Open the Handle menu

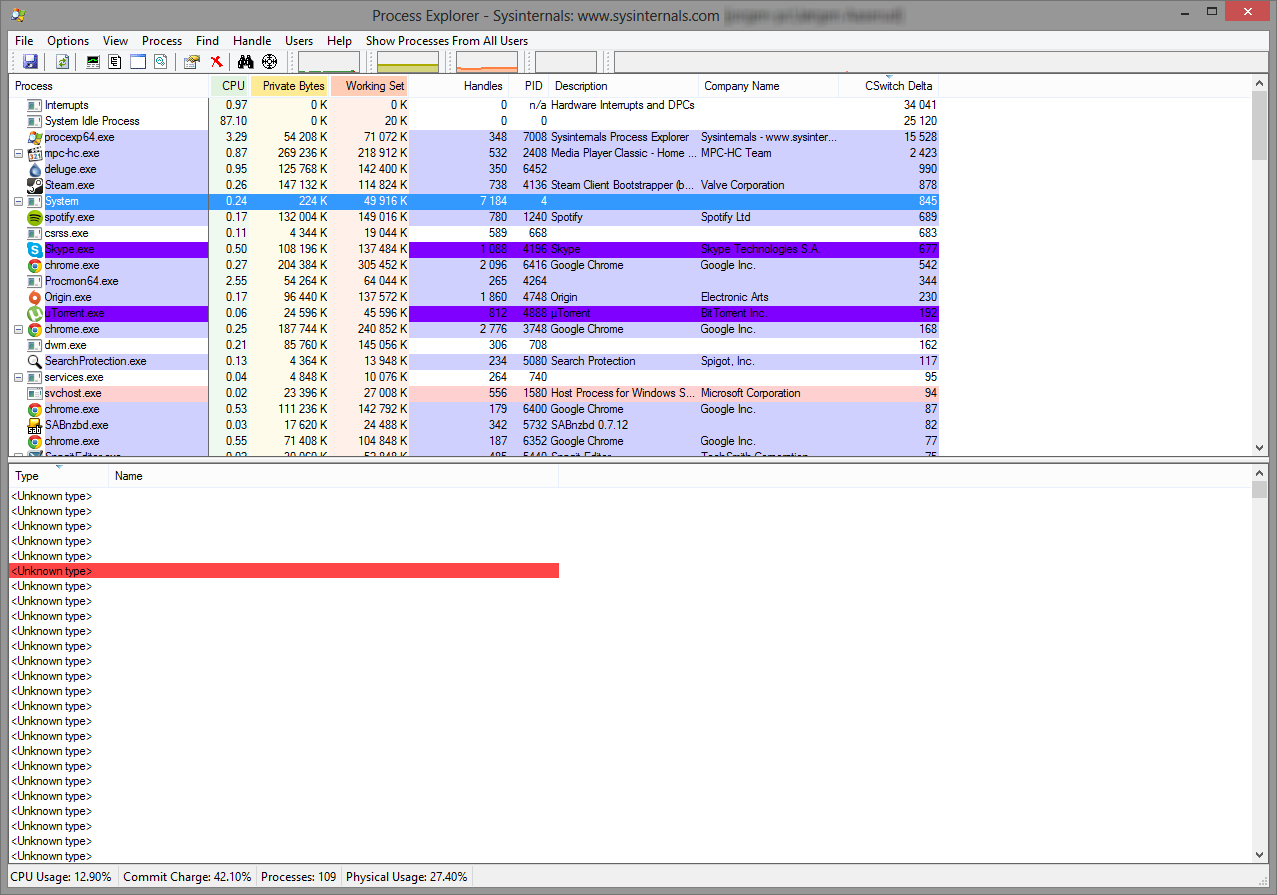252,41
